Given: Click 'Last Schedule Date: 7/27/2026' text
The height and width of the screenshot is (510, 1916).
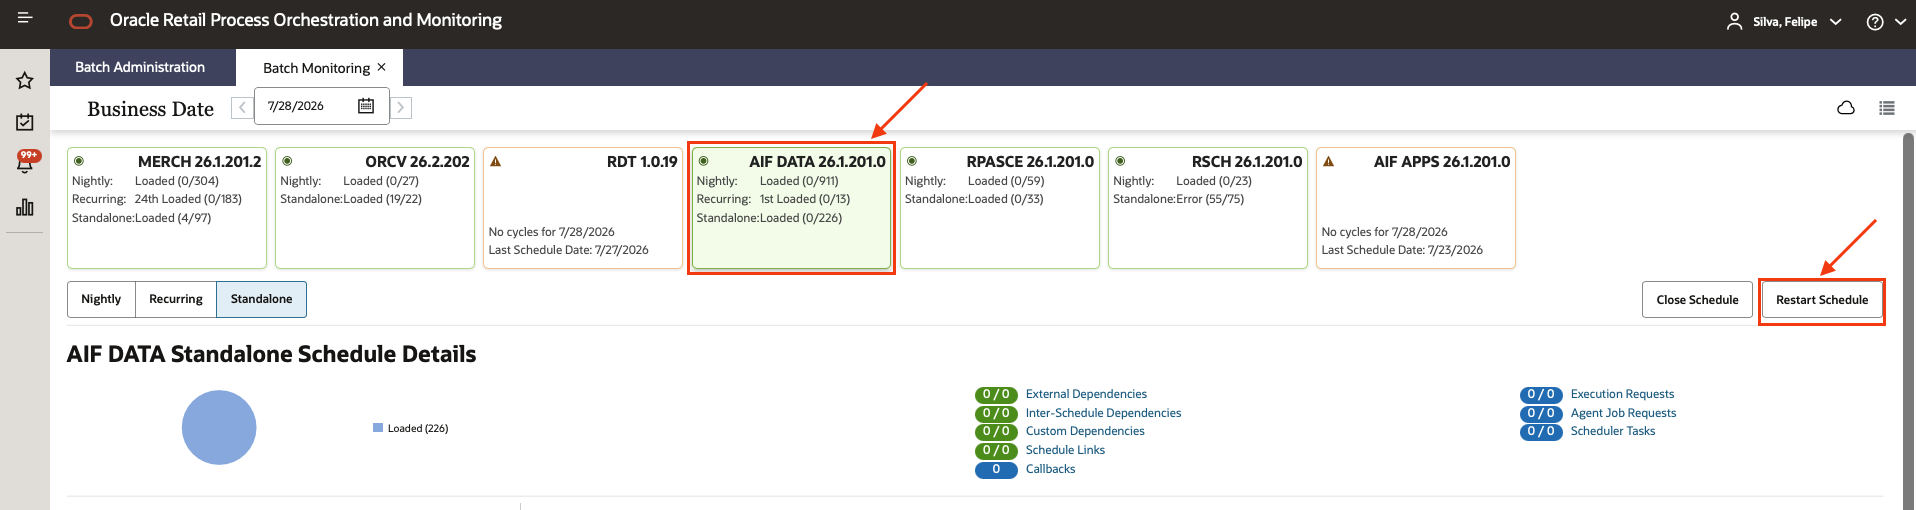Looking at the screenshot, I should [x=568, y=250].
